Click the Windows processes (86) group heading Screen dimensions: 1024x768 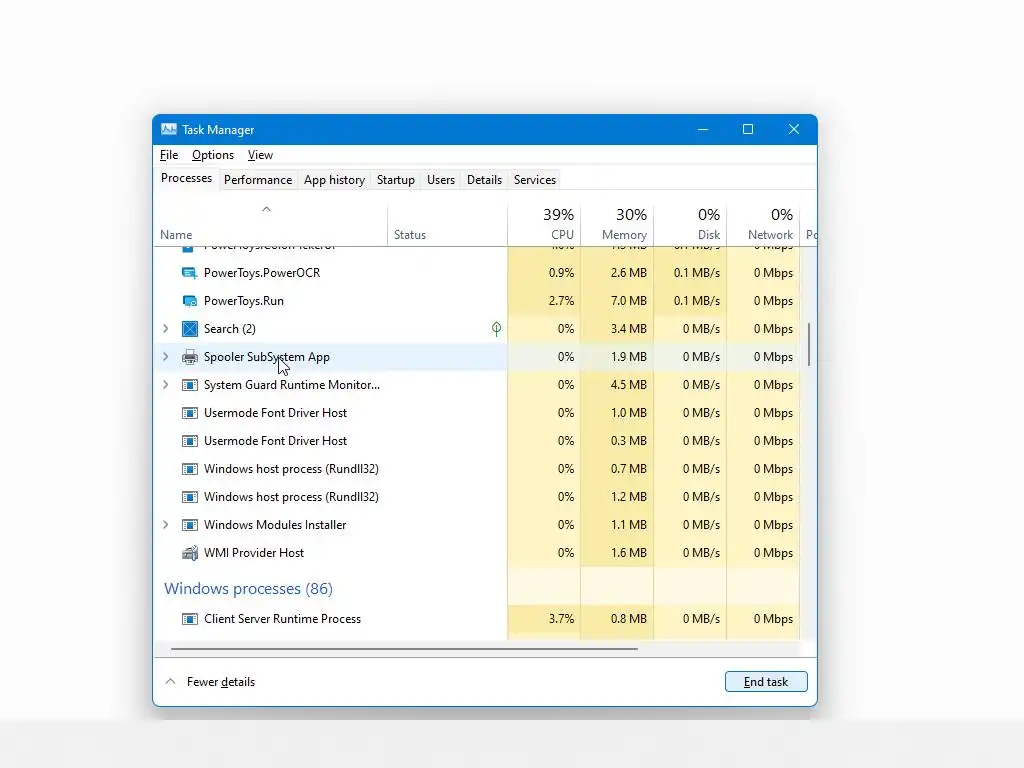click(248, 588)
